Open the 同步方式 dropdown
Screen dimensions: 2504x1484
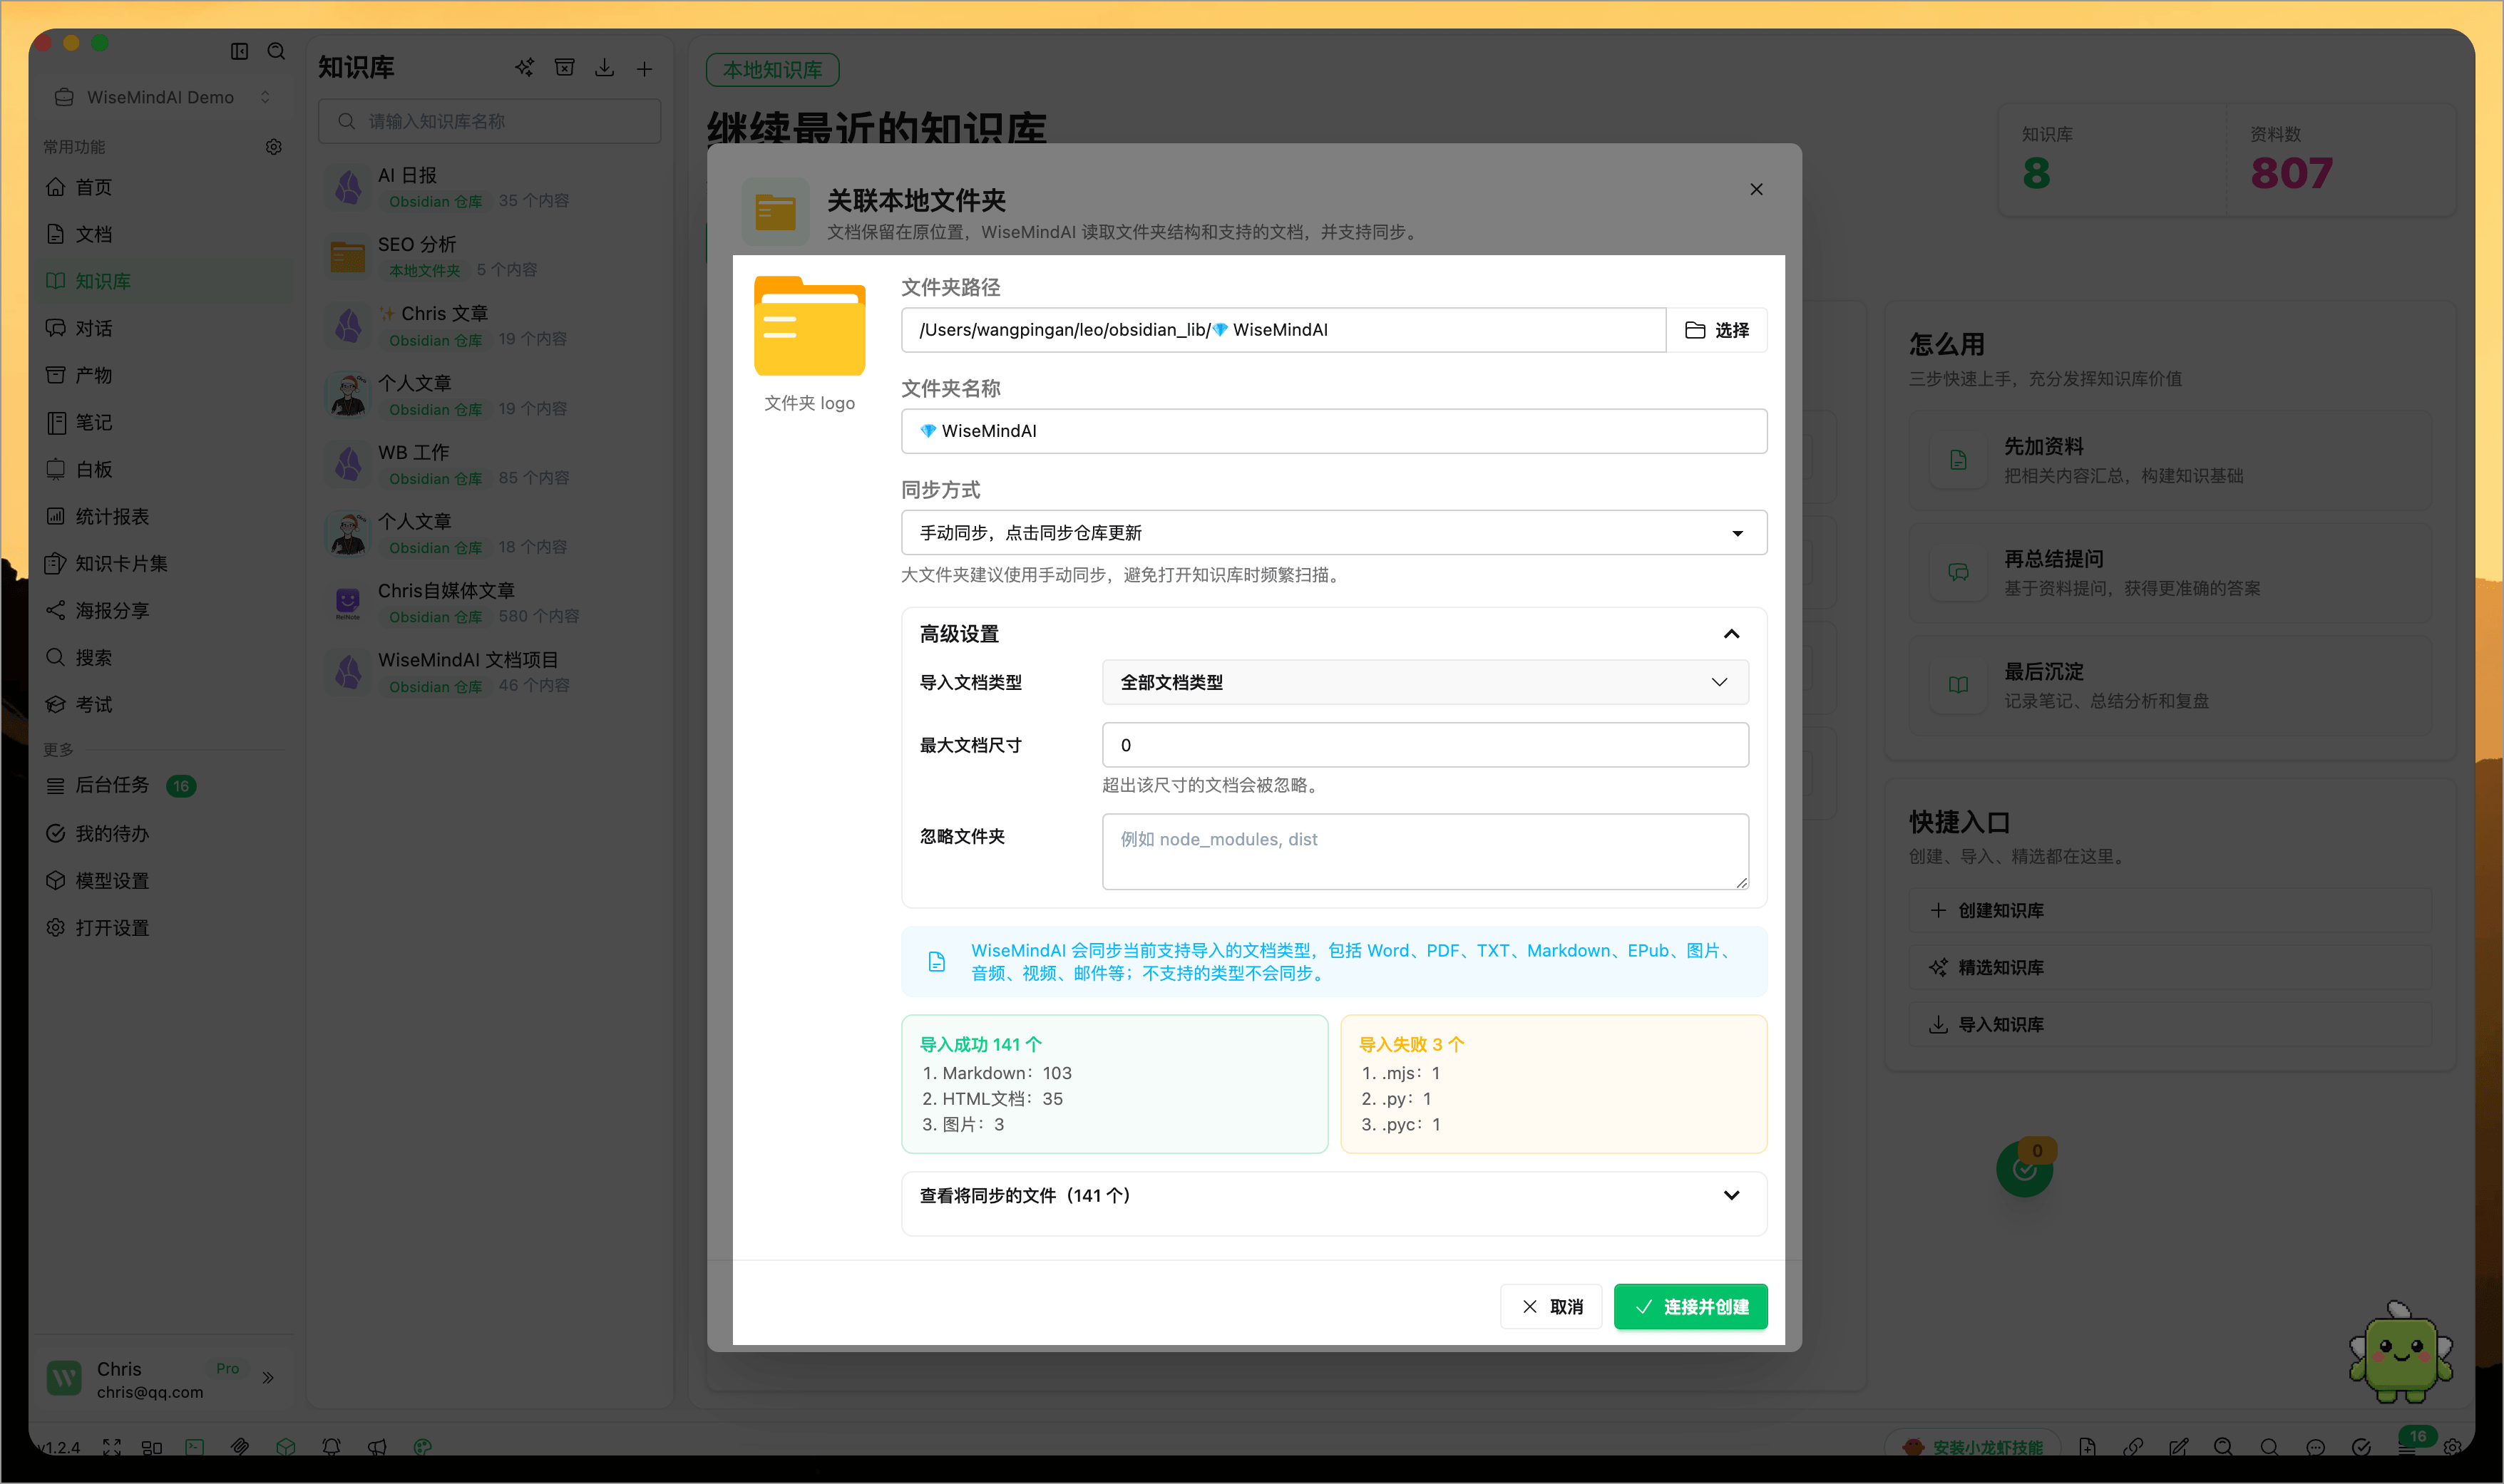(1334, 533)
